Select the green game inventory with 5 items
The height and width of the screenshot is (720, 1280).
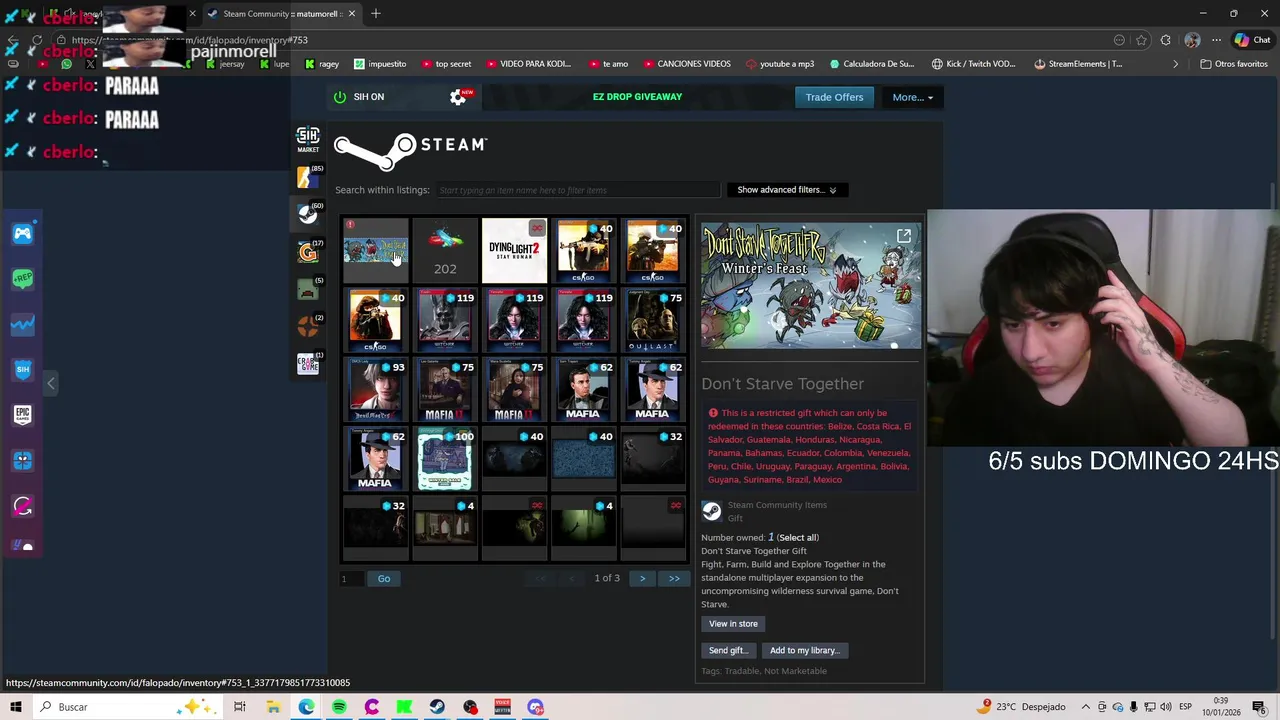pyautogui.click(x=308, y=290)
